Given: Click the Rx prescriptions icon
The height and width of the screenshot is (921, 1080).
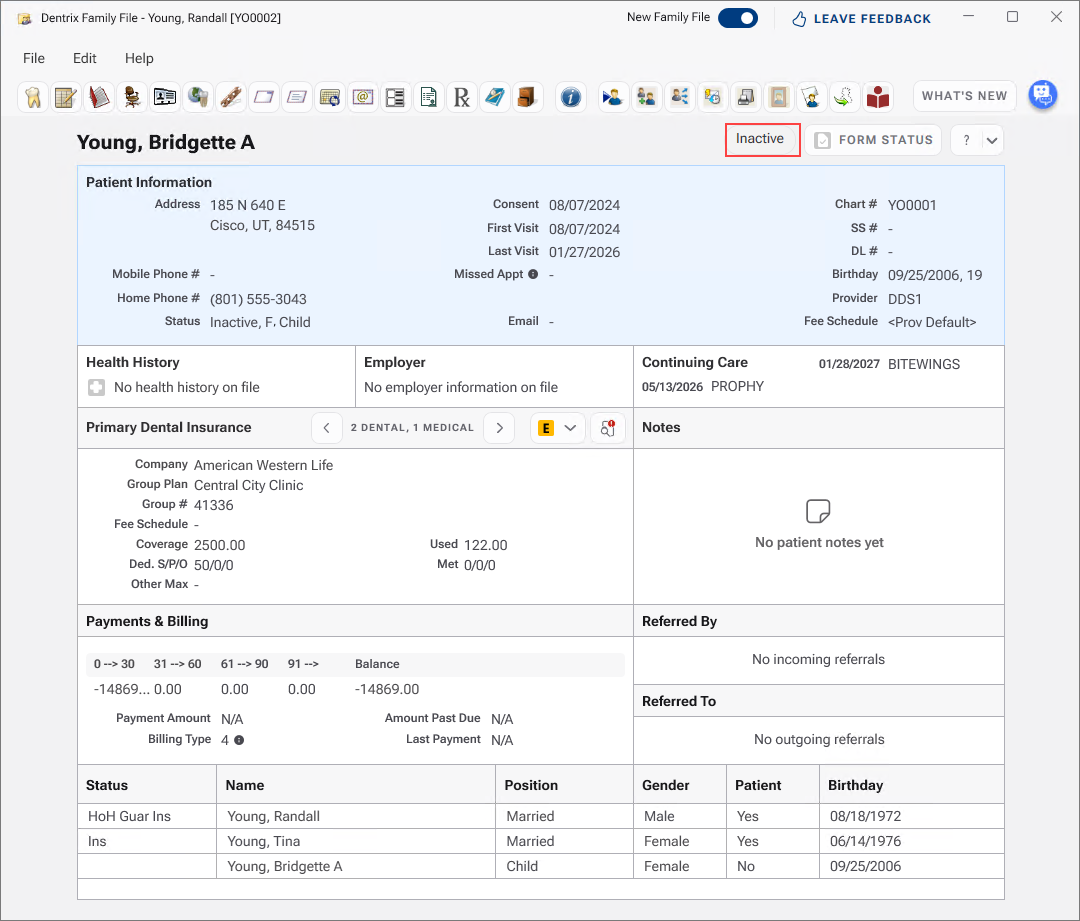Looking at the screenshot, I should 461,97.
